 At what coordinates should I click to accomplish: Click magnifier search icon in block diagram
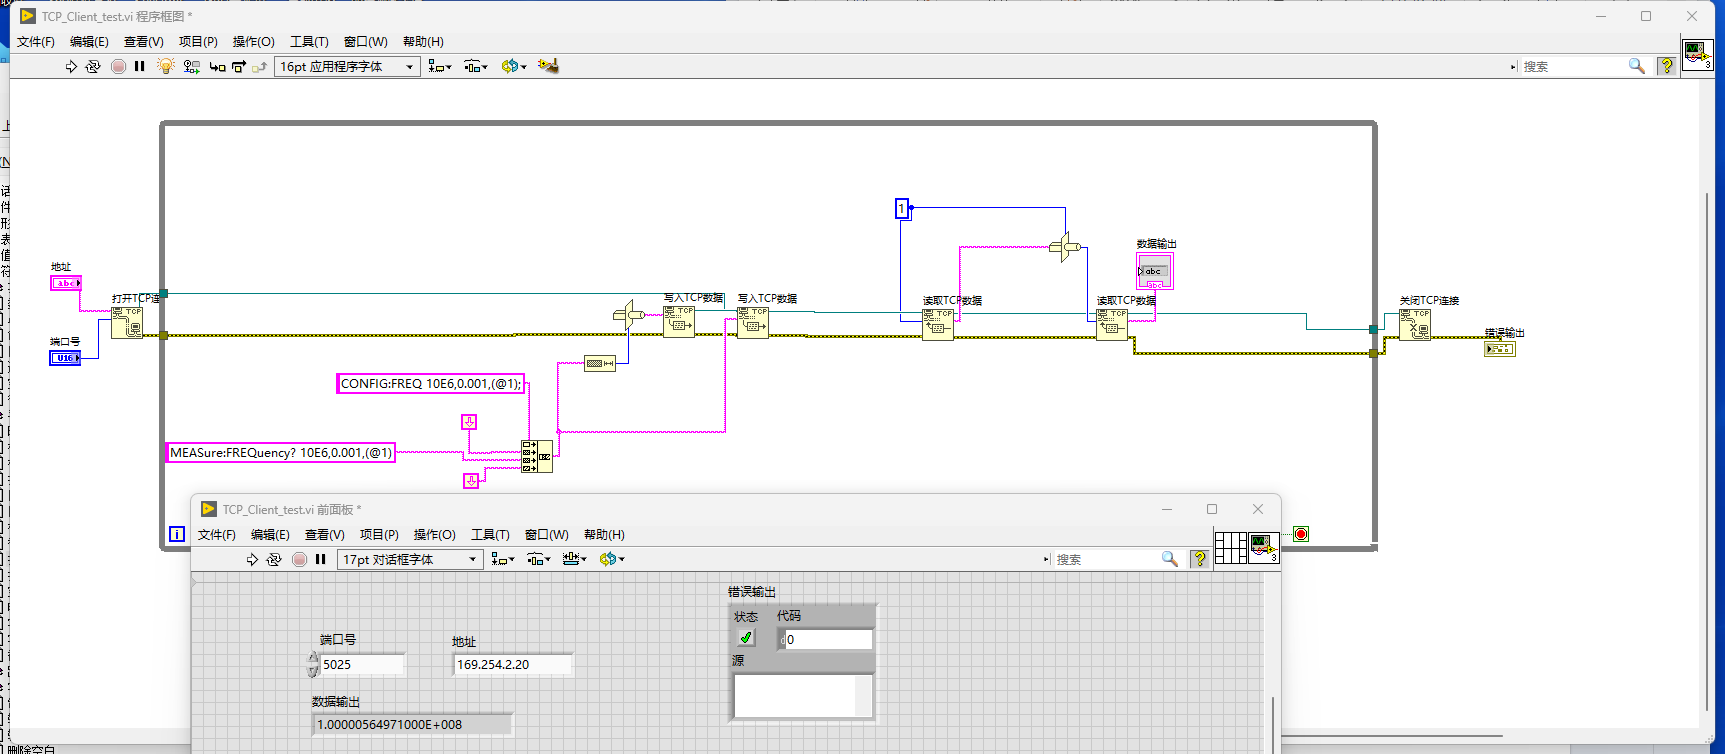tap(1637, 66)
